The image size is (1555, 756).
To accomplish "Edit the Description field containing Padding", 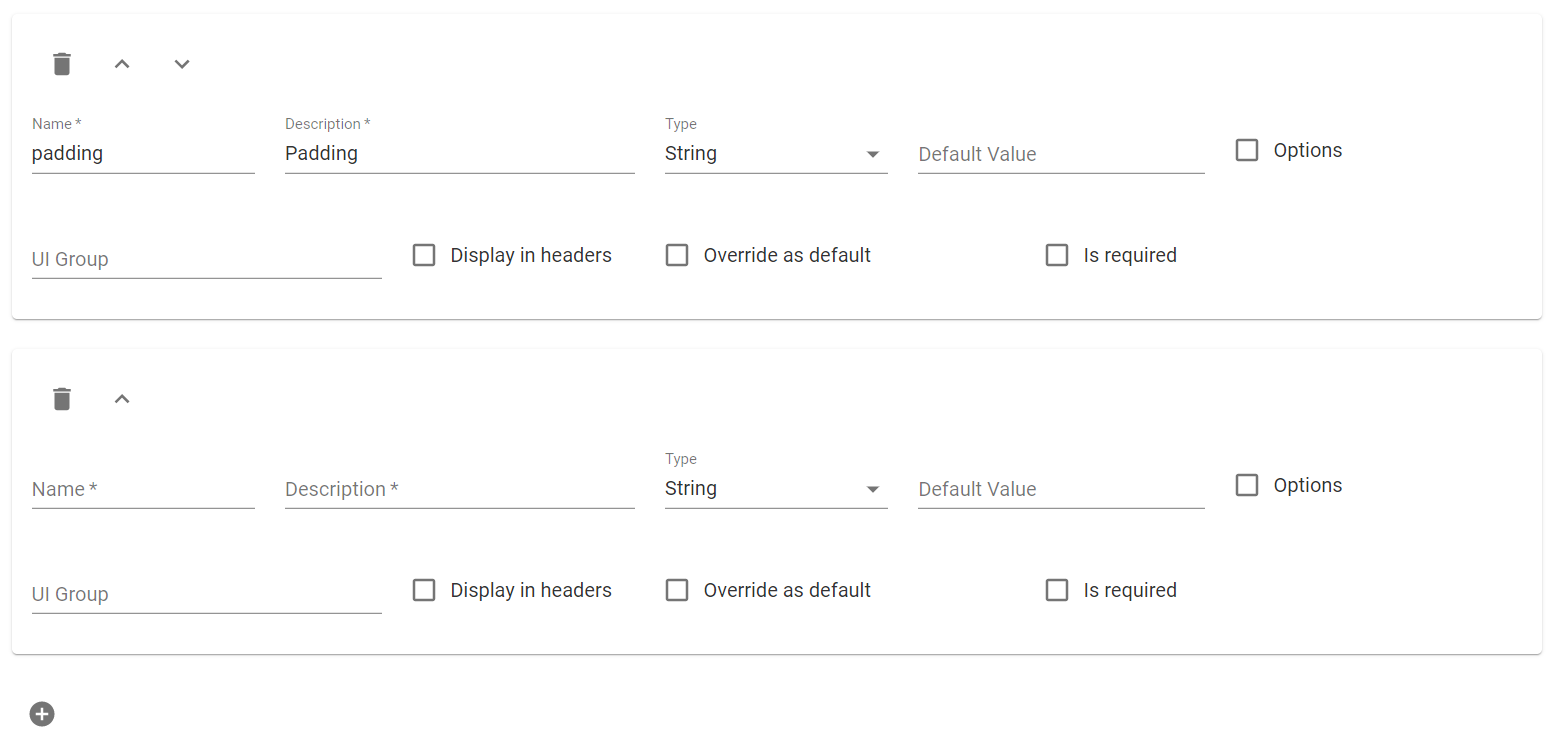I will click(x=459, y=154).
